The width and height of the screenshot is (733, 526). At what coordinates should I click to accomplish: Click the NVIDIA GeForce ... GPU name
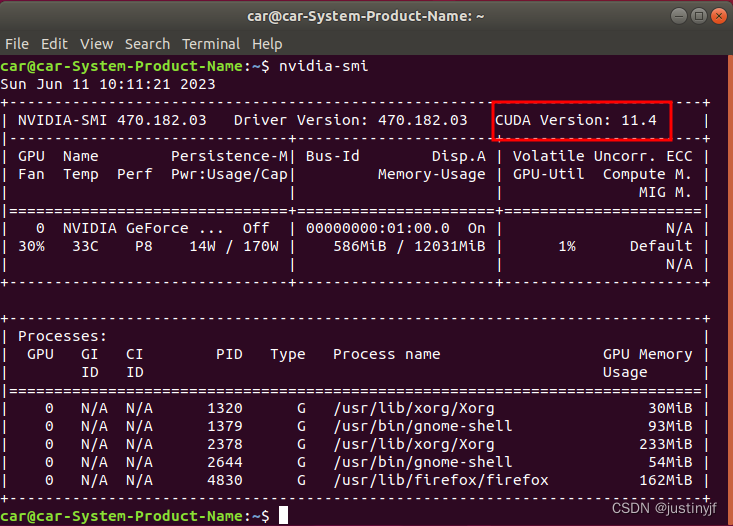click(143, 228)
